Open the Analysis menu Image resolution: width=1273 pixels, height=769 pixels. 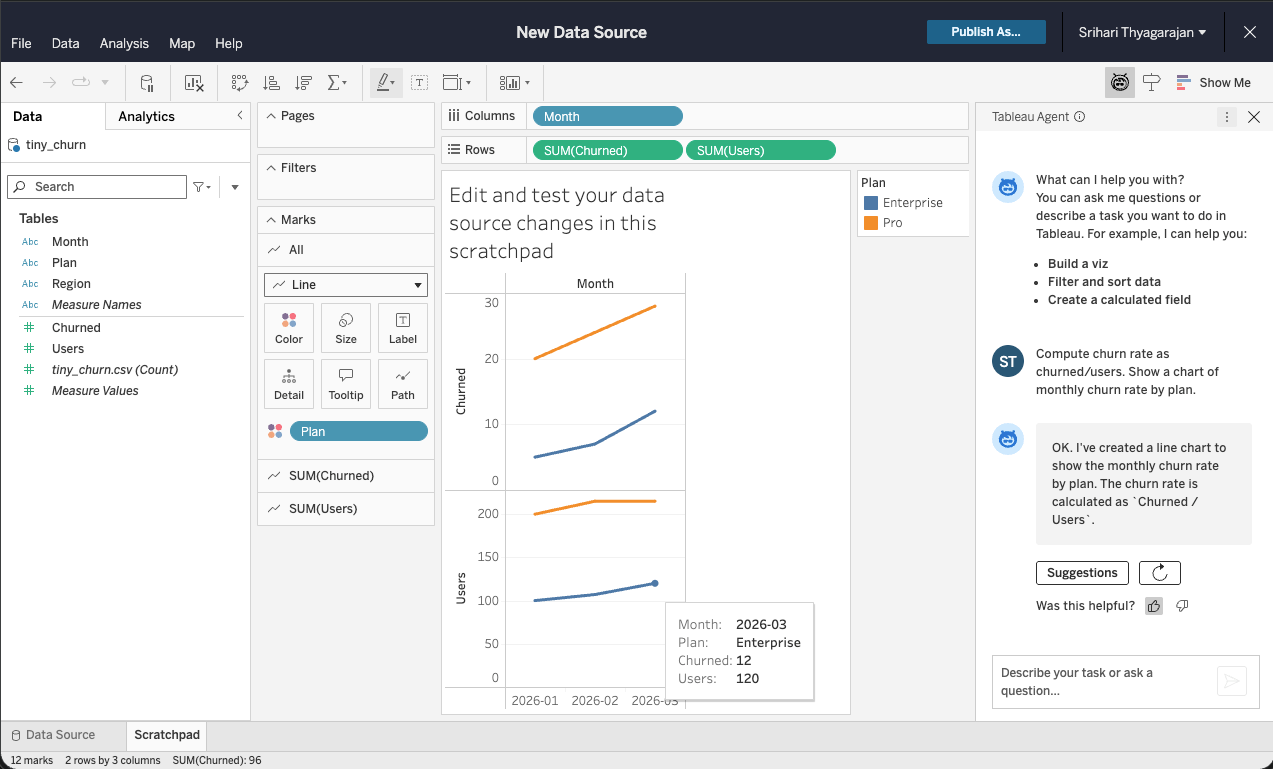click(x=124, y=43)
